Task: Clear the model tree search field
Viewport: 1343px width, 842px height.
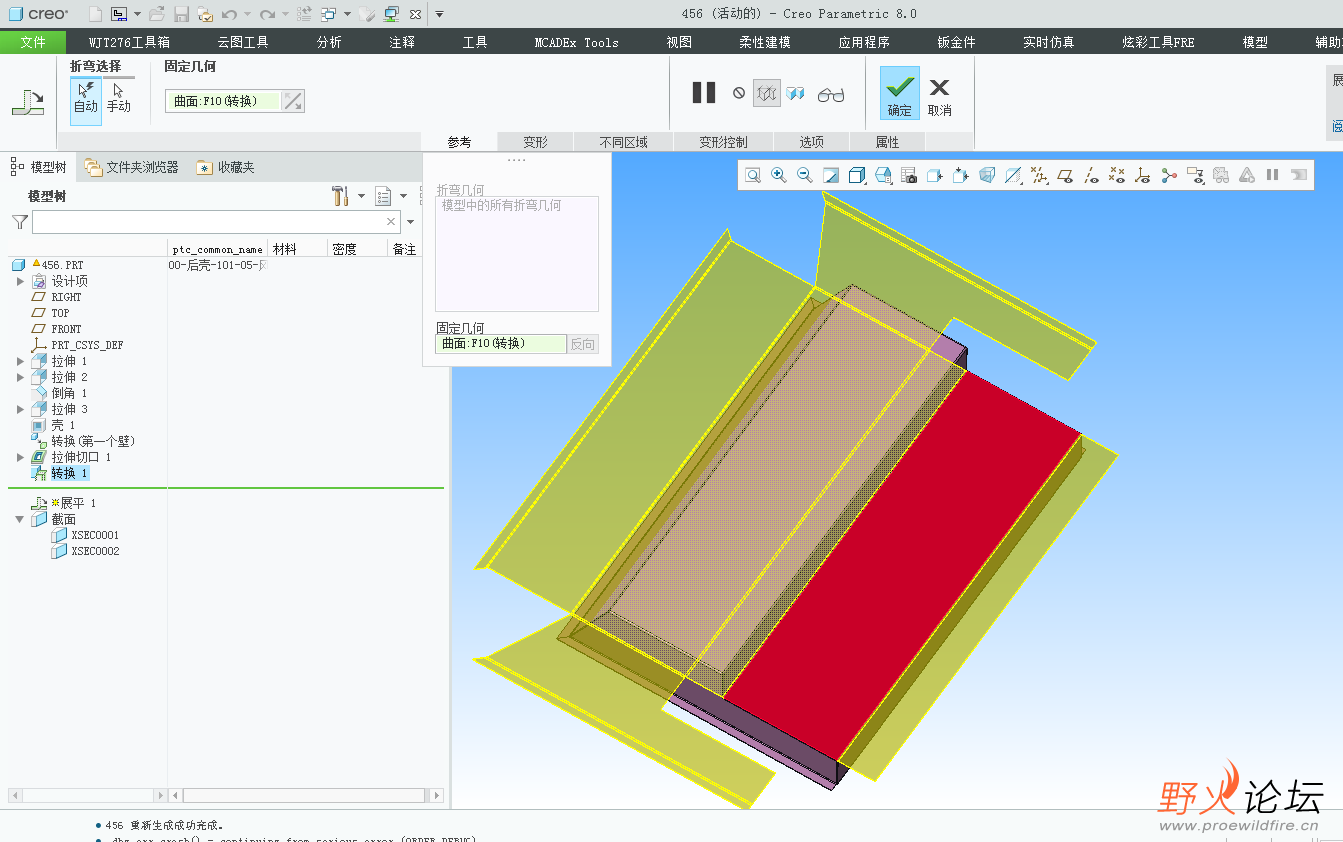Action: (x=392, y=222)
